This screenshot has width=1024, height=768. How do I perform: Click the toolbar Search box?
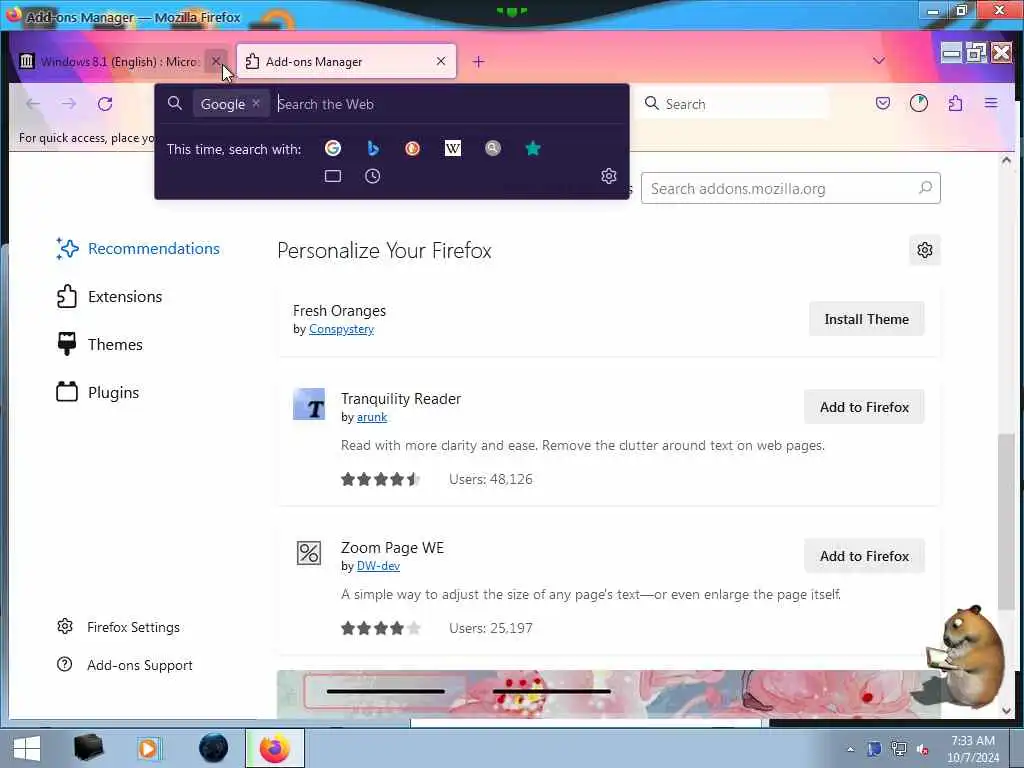(x=733, y=104)
